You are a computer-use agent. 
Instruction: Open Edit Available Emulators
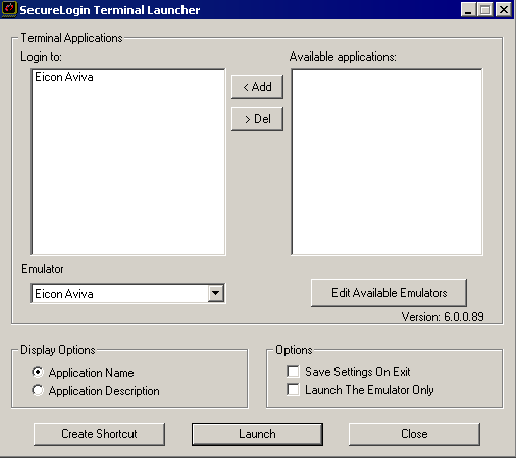pyautogui.click(x=389, y=293)
